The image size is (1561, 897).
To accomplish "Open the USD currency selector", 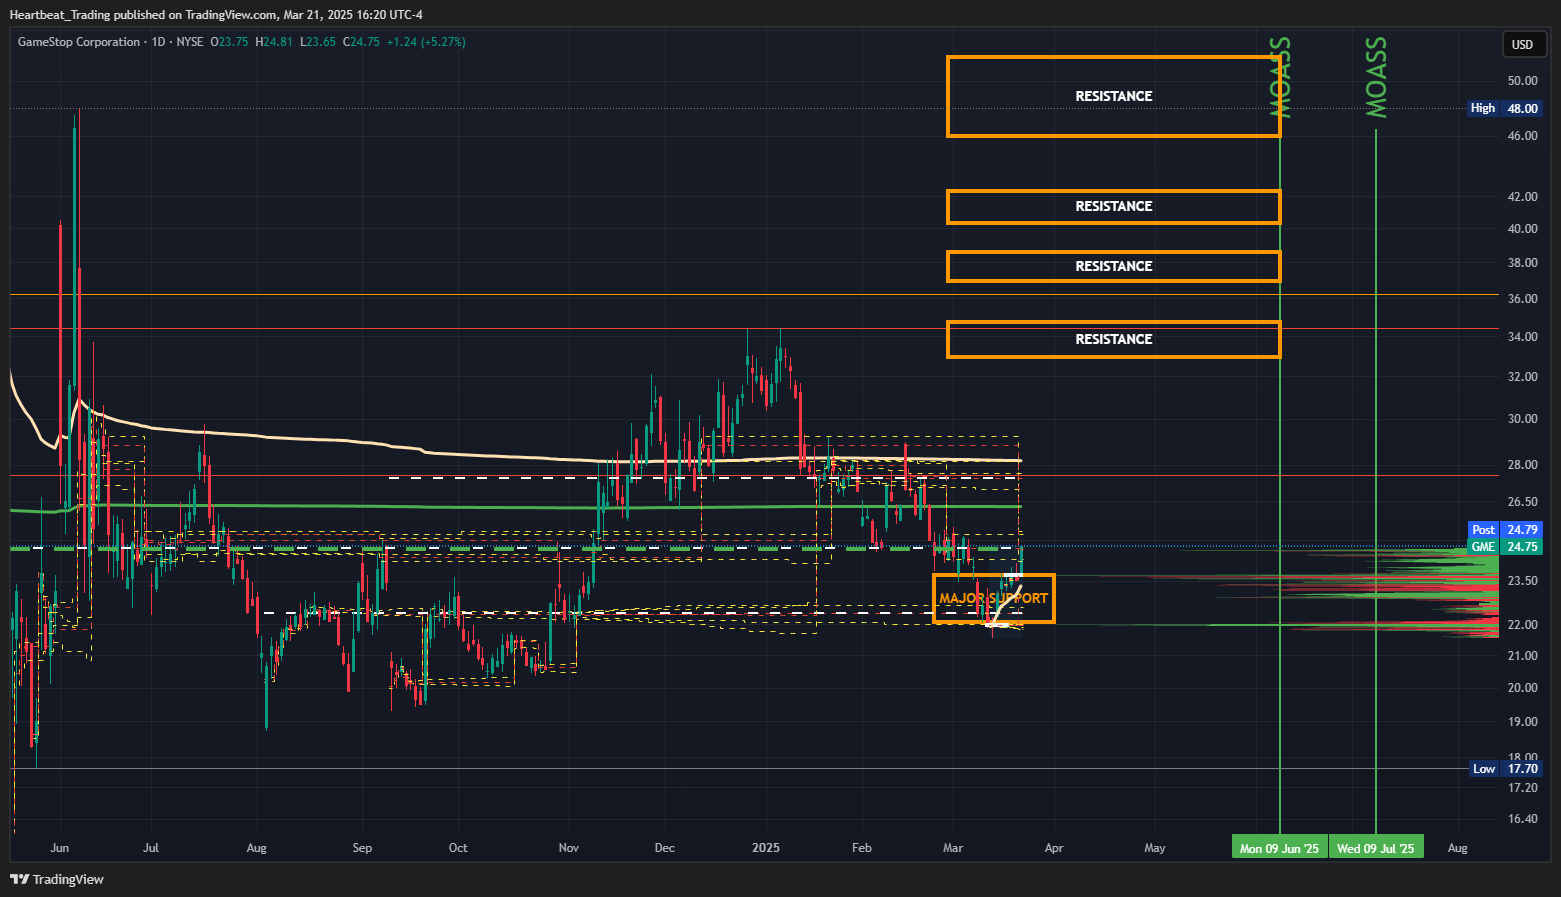I will tap(1522, 44).
